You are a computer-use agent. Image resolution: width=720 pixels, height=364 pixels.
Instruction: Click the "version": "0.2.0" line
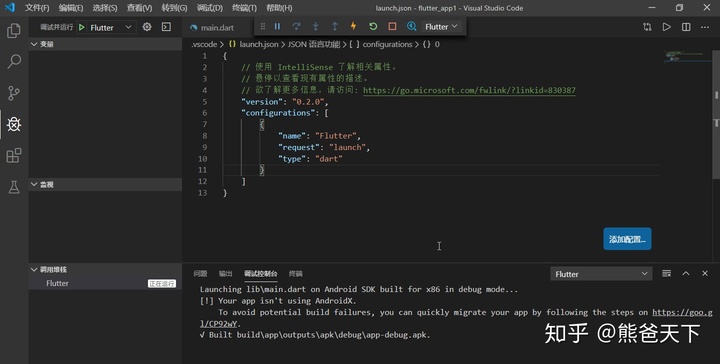(x=285, y=102)
